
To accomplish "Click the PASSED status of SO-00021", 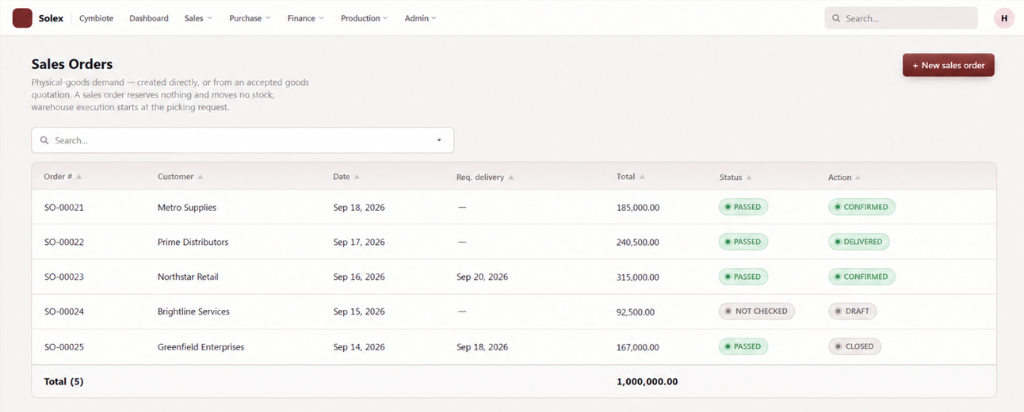I will 744,207.
